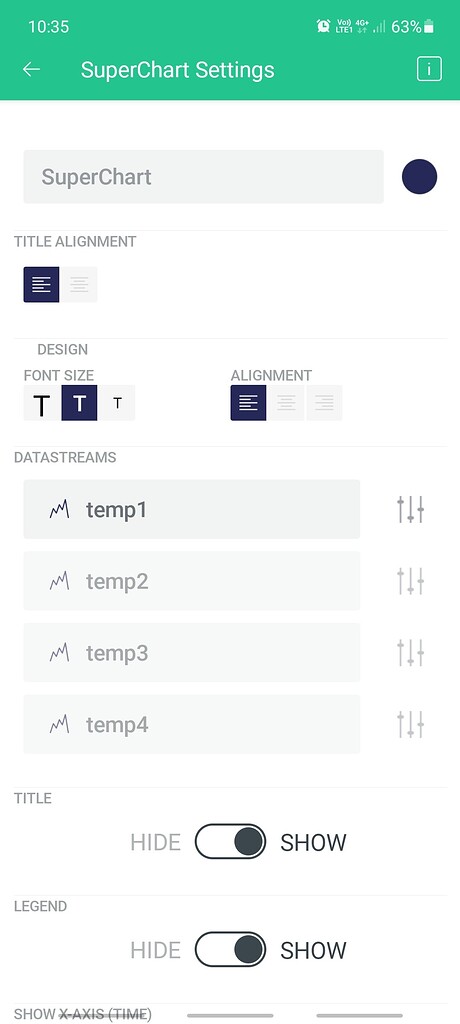
Task: Go back using the header arrow
Action: (31, 70)
